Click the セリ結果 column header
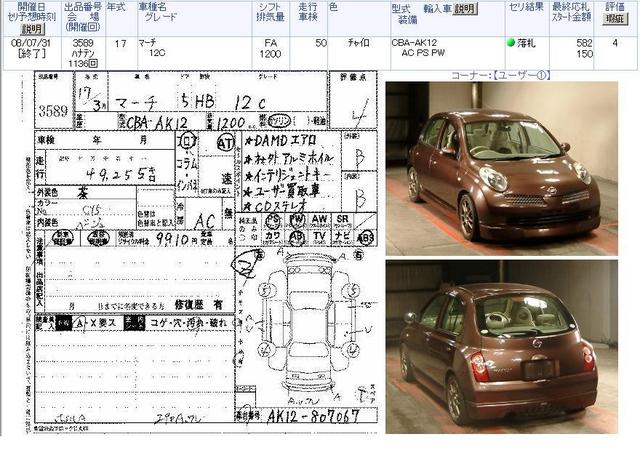The width and height of the screenshot is (640, 458). coord(526,7)
